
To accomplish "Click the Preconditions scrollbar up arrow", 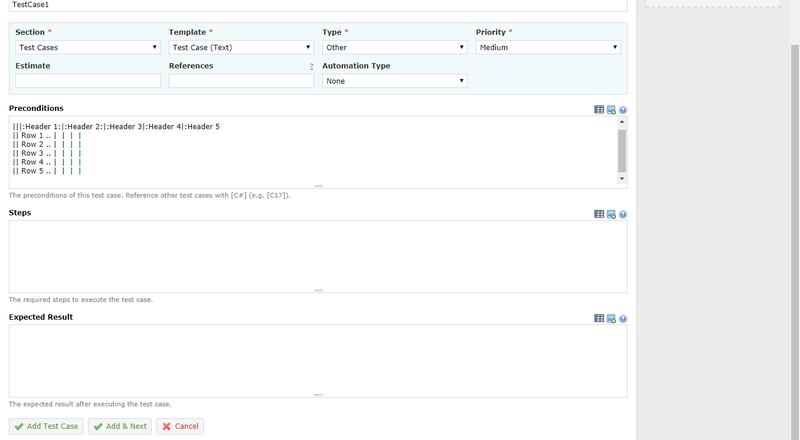I will click(x=621, y=122).
